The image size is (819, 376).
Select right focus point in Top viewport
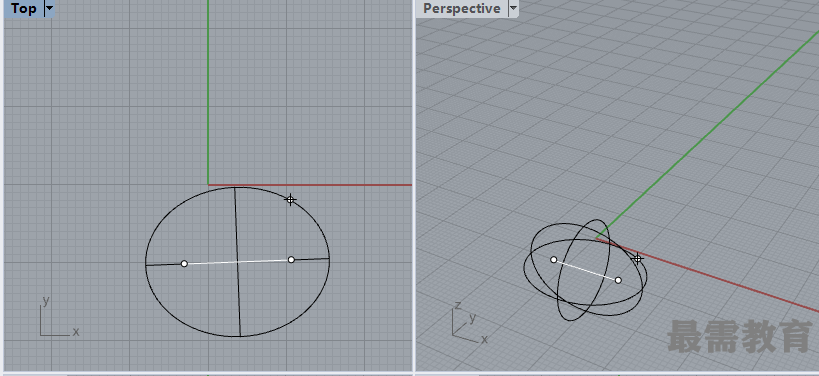[291, 260]
